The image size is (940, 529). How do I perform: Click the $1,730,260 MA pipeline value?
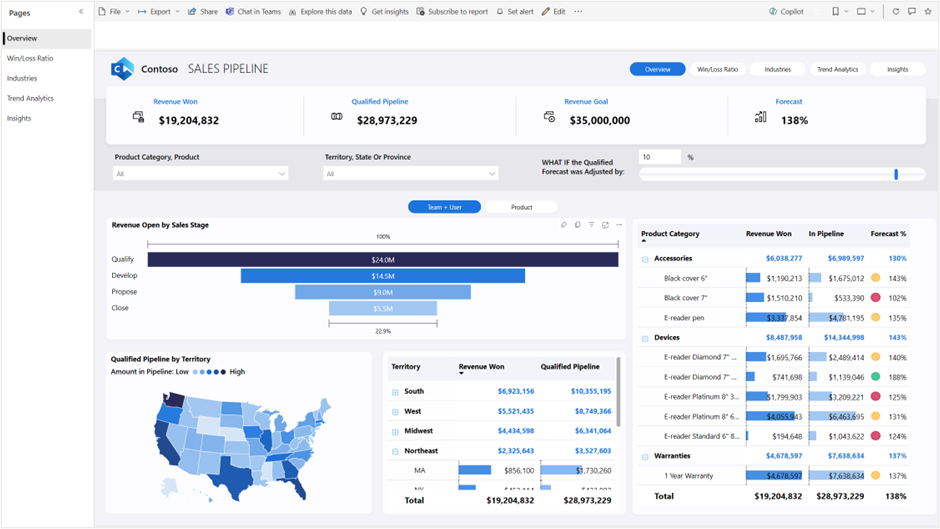click(x=593, y=471)
